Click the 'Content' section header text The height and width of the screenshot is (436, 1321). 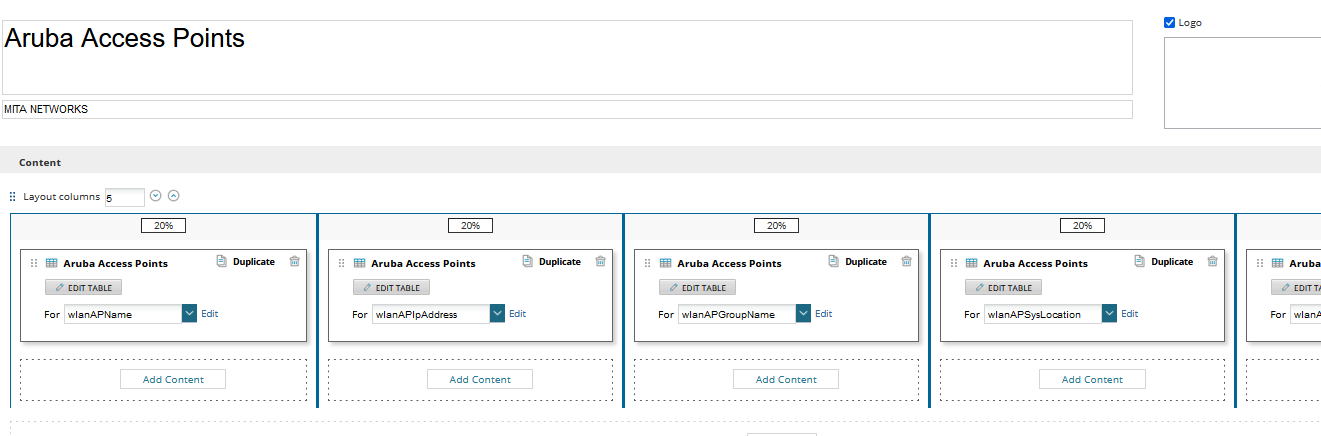click(x=40, y=162)
